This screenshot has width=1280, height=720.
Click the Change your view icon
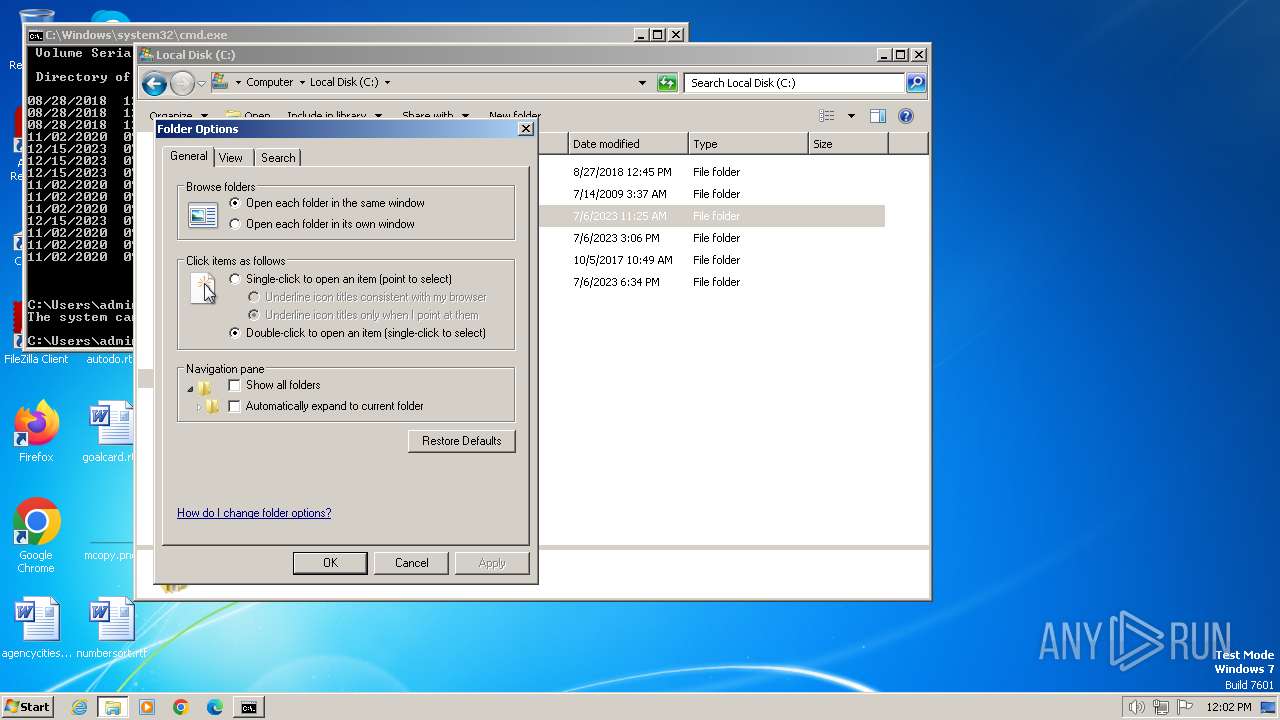827,116
